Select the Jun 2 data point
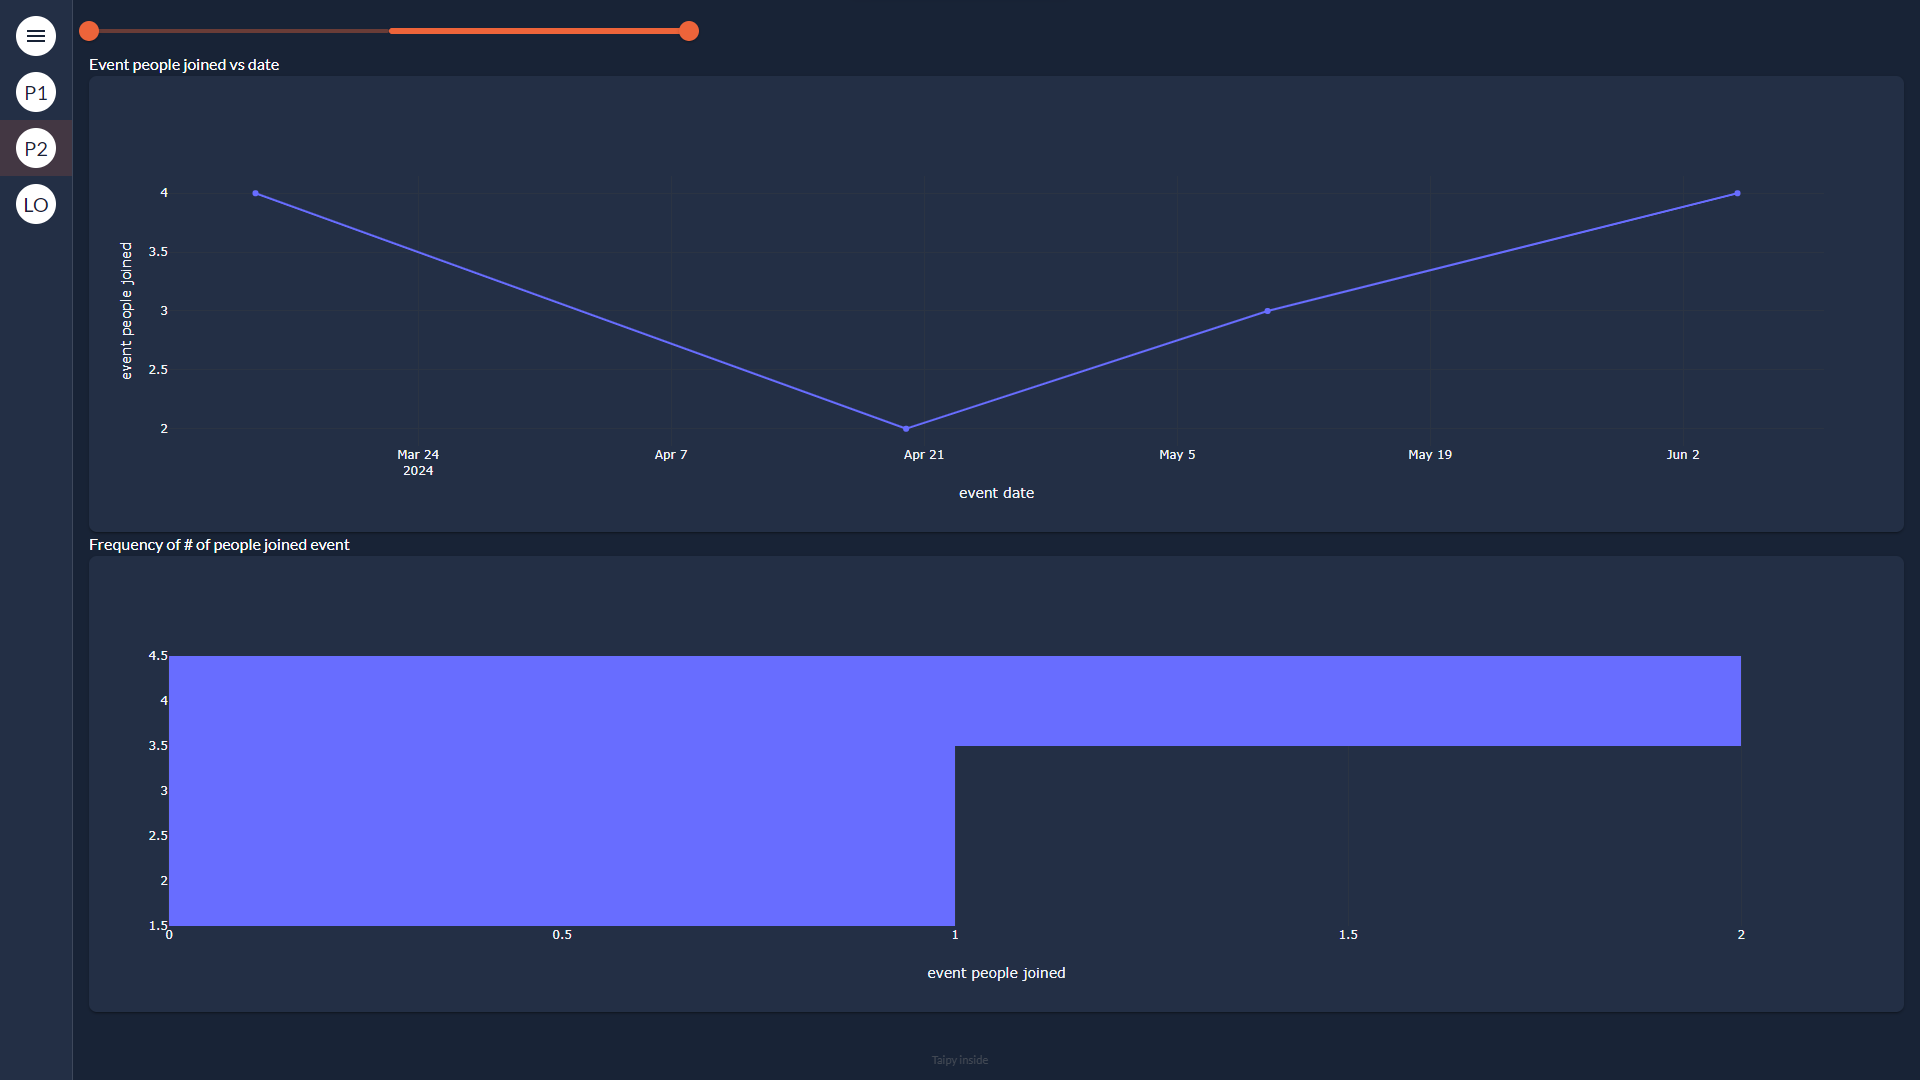The image size is (1920, 1080). 1735,193
